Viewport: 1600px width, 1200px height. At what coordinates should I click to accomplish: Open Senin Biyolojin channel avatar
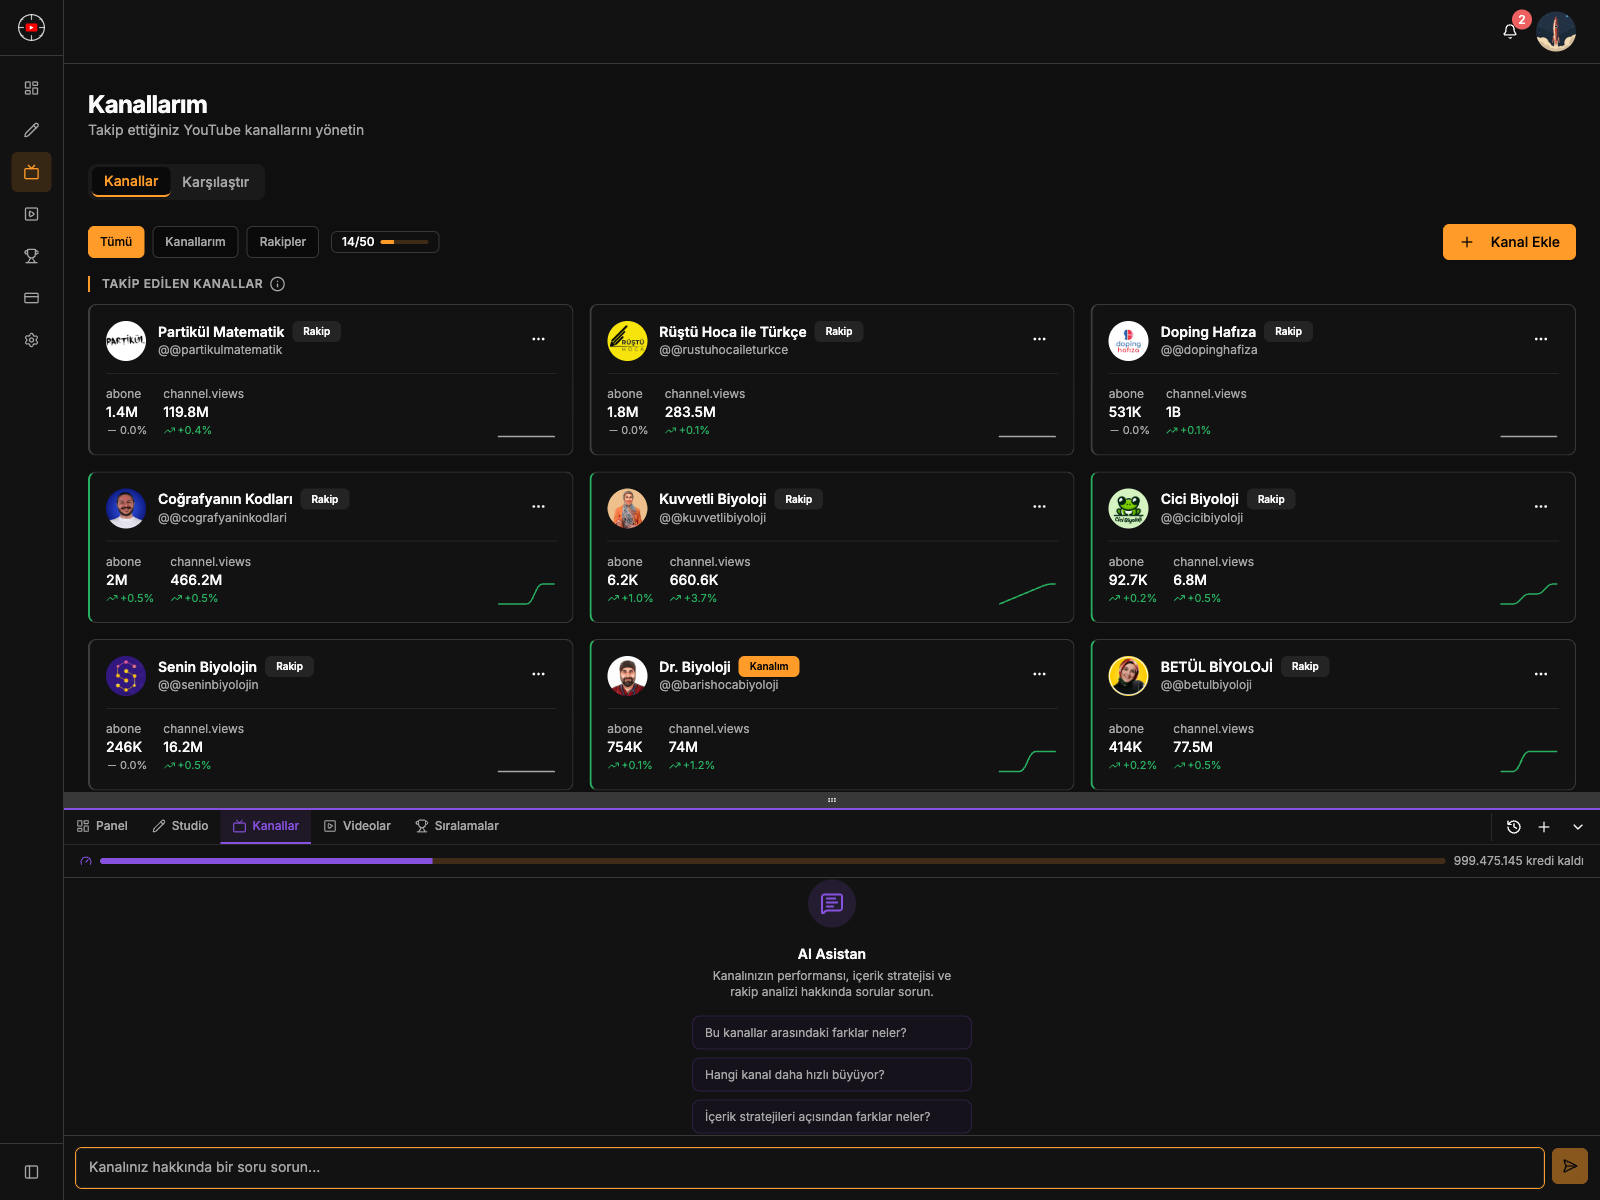point(126,676)
